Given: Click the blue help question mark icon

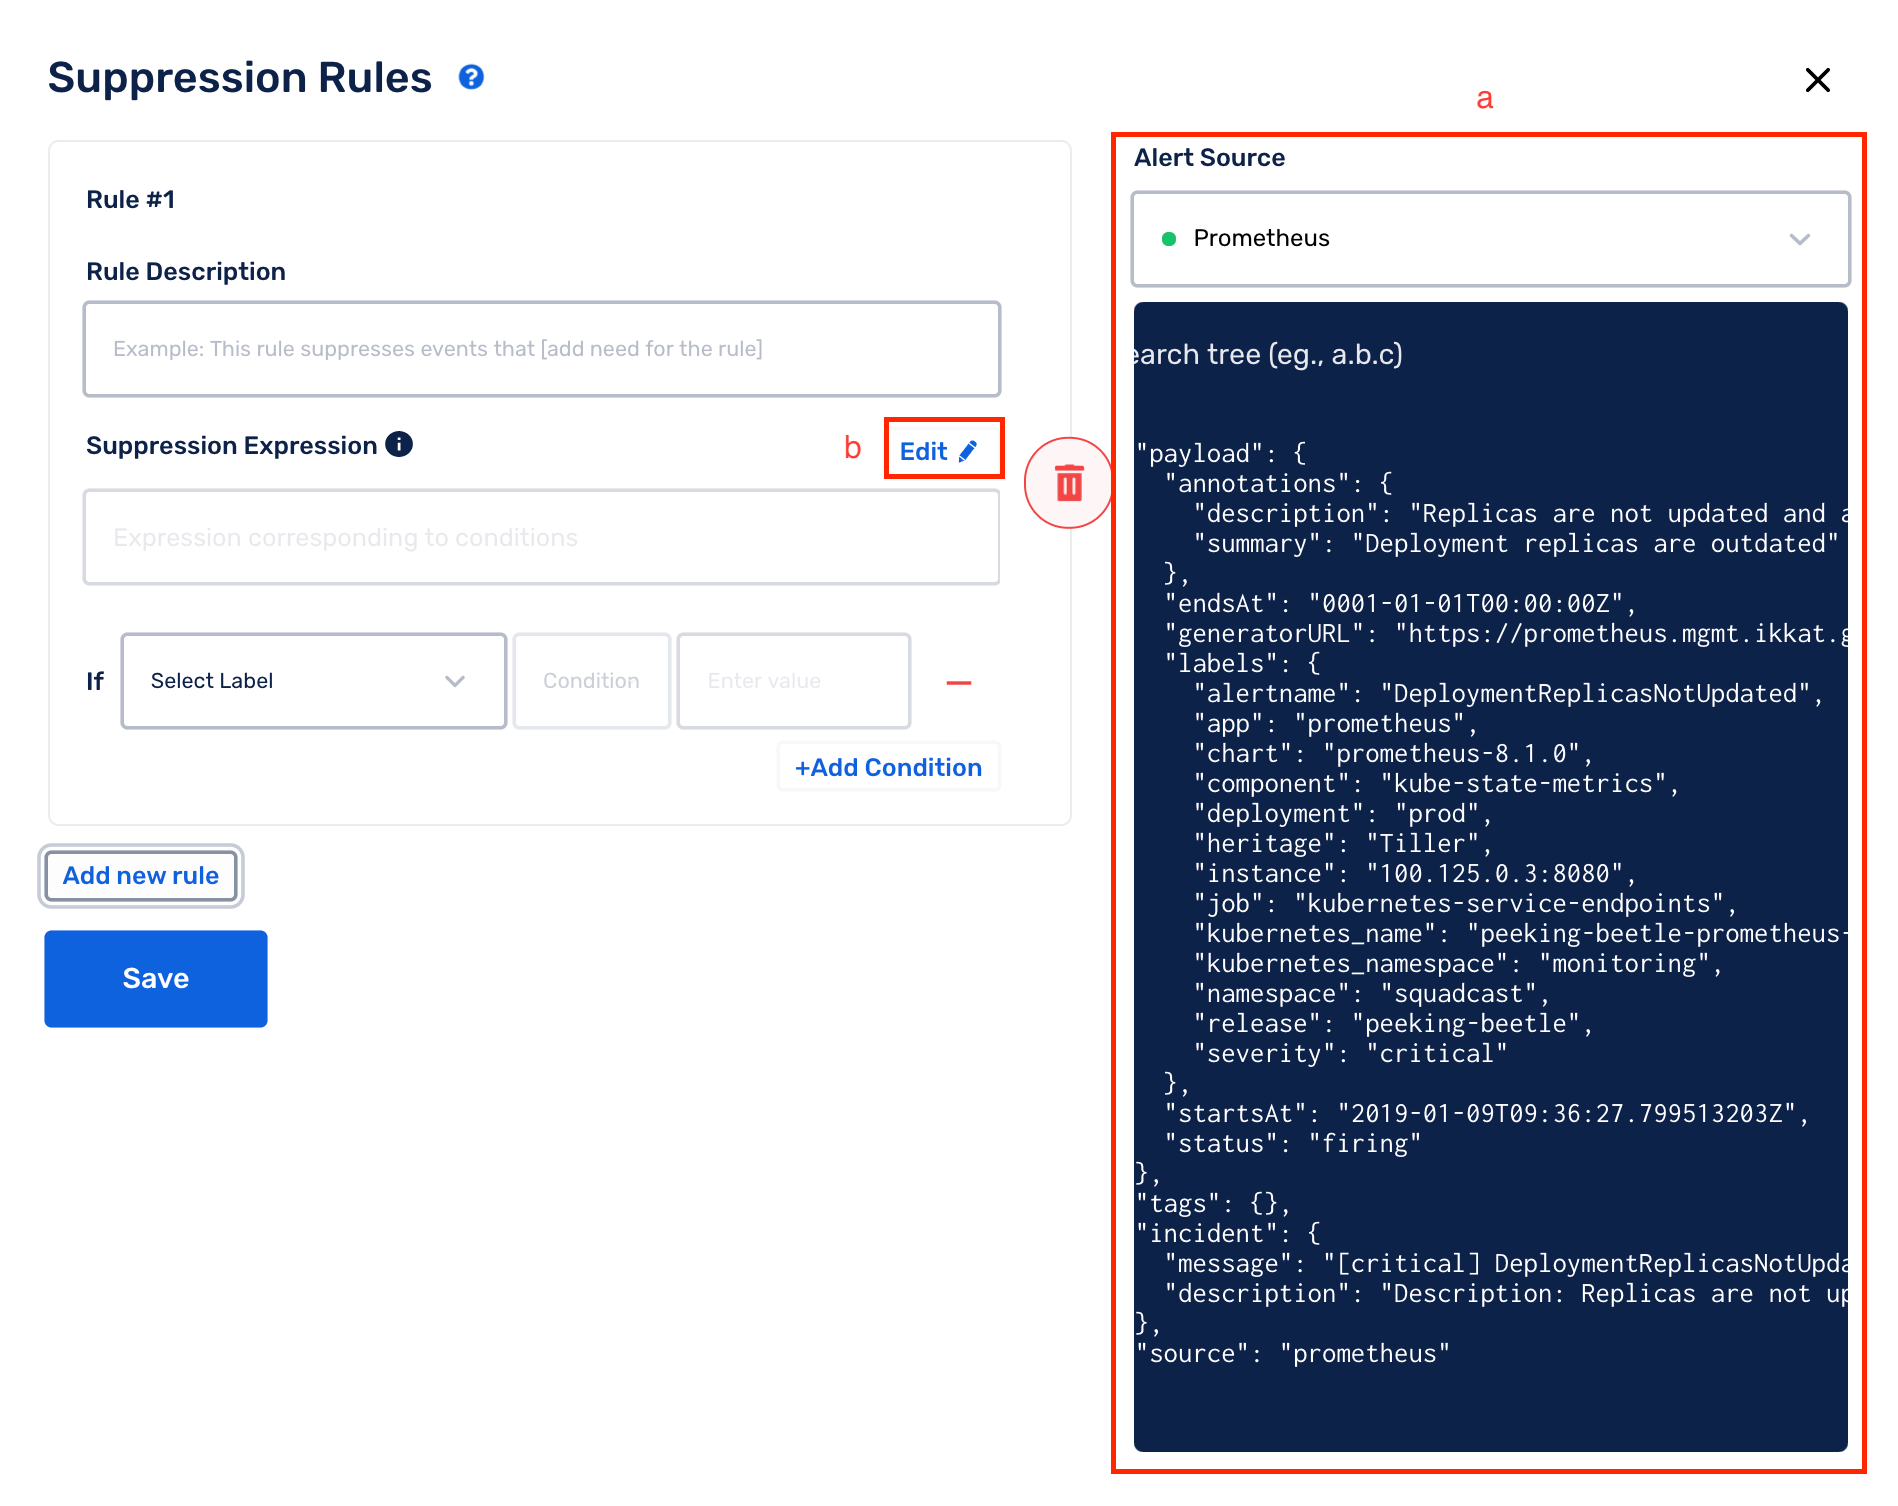Looking at the screenshot, I should click(x=471, y=77).
